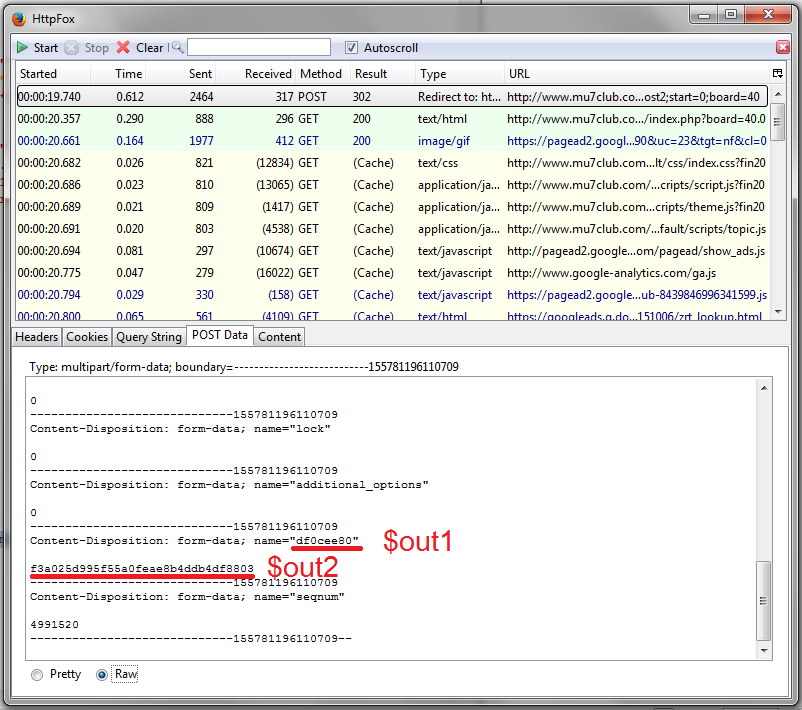Select the POST Data tab
This screenshot has height=710, width=802.
click(x=220, y=335)
